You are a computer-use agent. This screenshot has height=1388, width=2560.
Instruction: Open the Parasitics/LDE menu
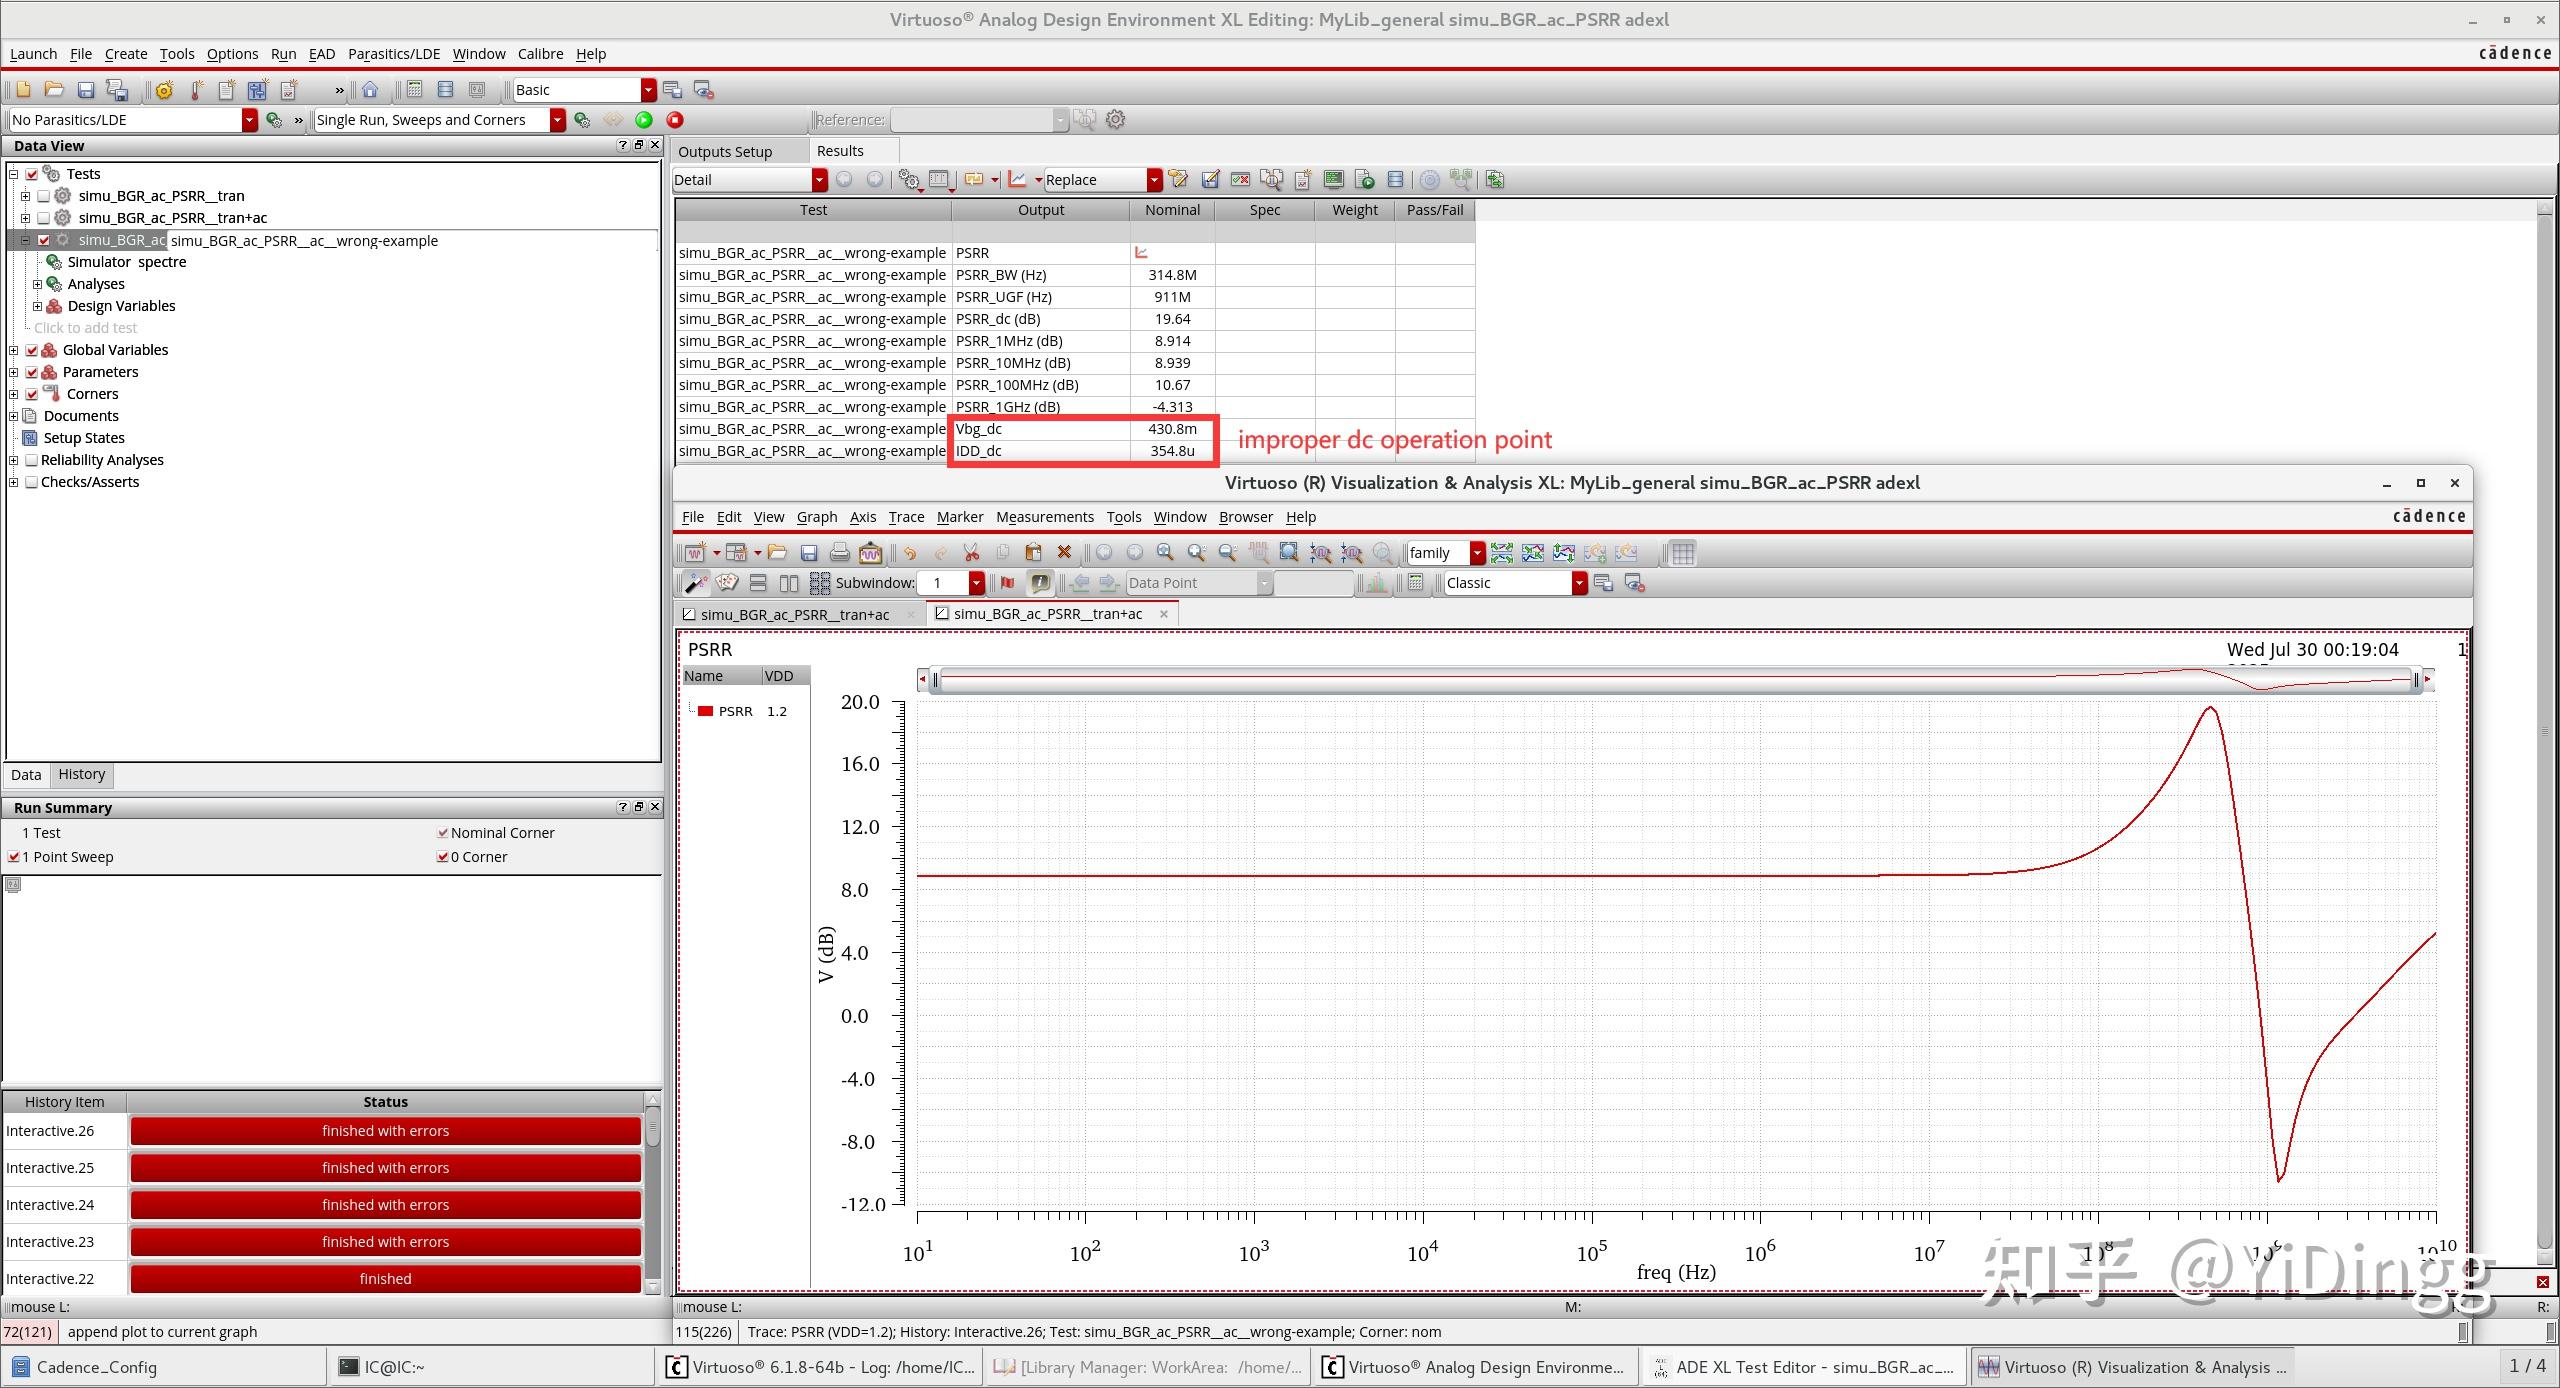click(x=393, y=54)
